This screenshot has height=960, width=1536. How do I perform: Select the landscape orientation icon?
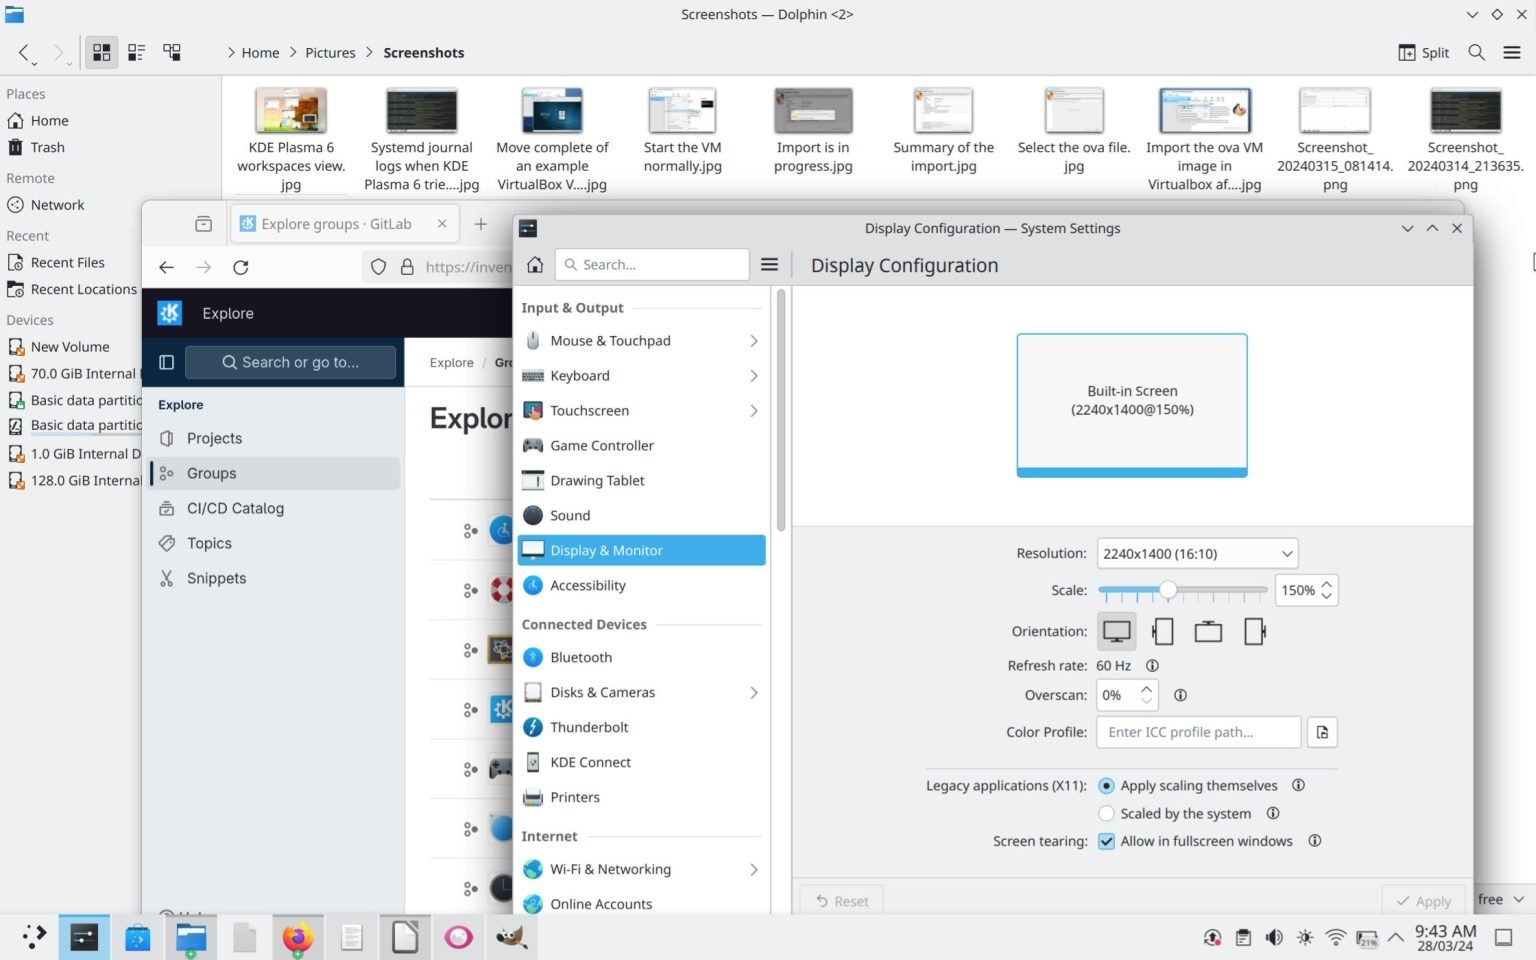[x=1116, y=631]
